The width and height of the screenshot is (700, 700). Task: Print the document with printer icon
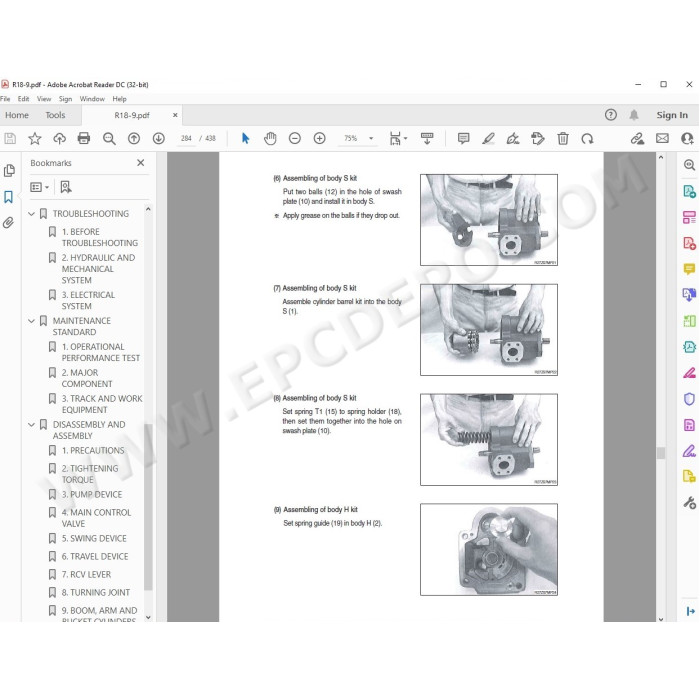pyautogui.click(x=84, y=138)
